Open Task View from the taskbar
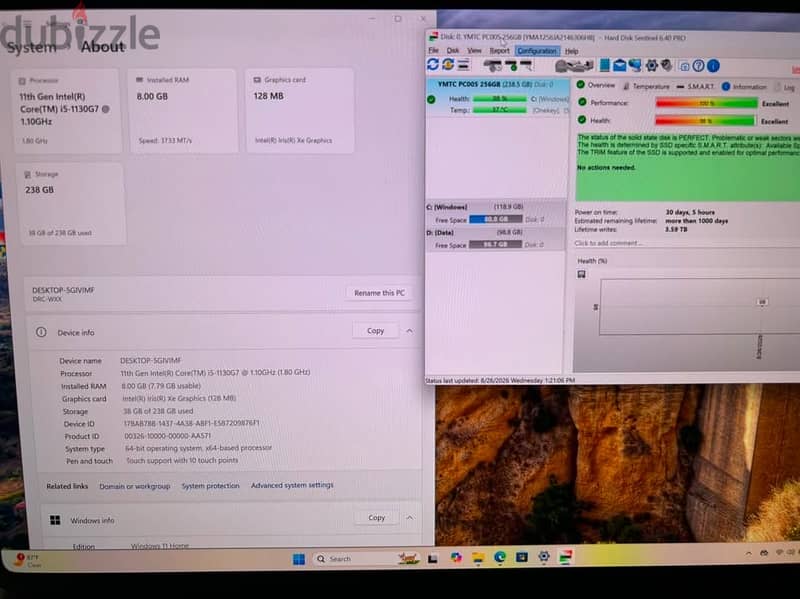The height and width of the screenshot is (599, 800). pyautogui.click(x=433, y=559)
